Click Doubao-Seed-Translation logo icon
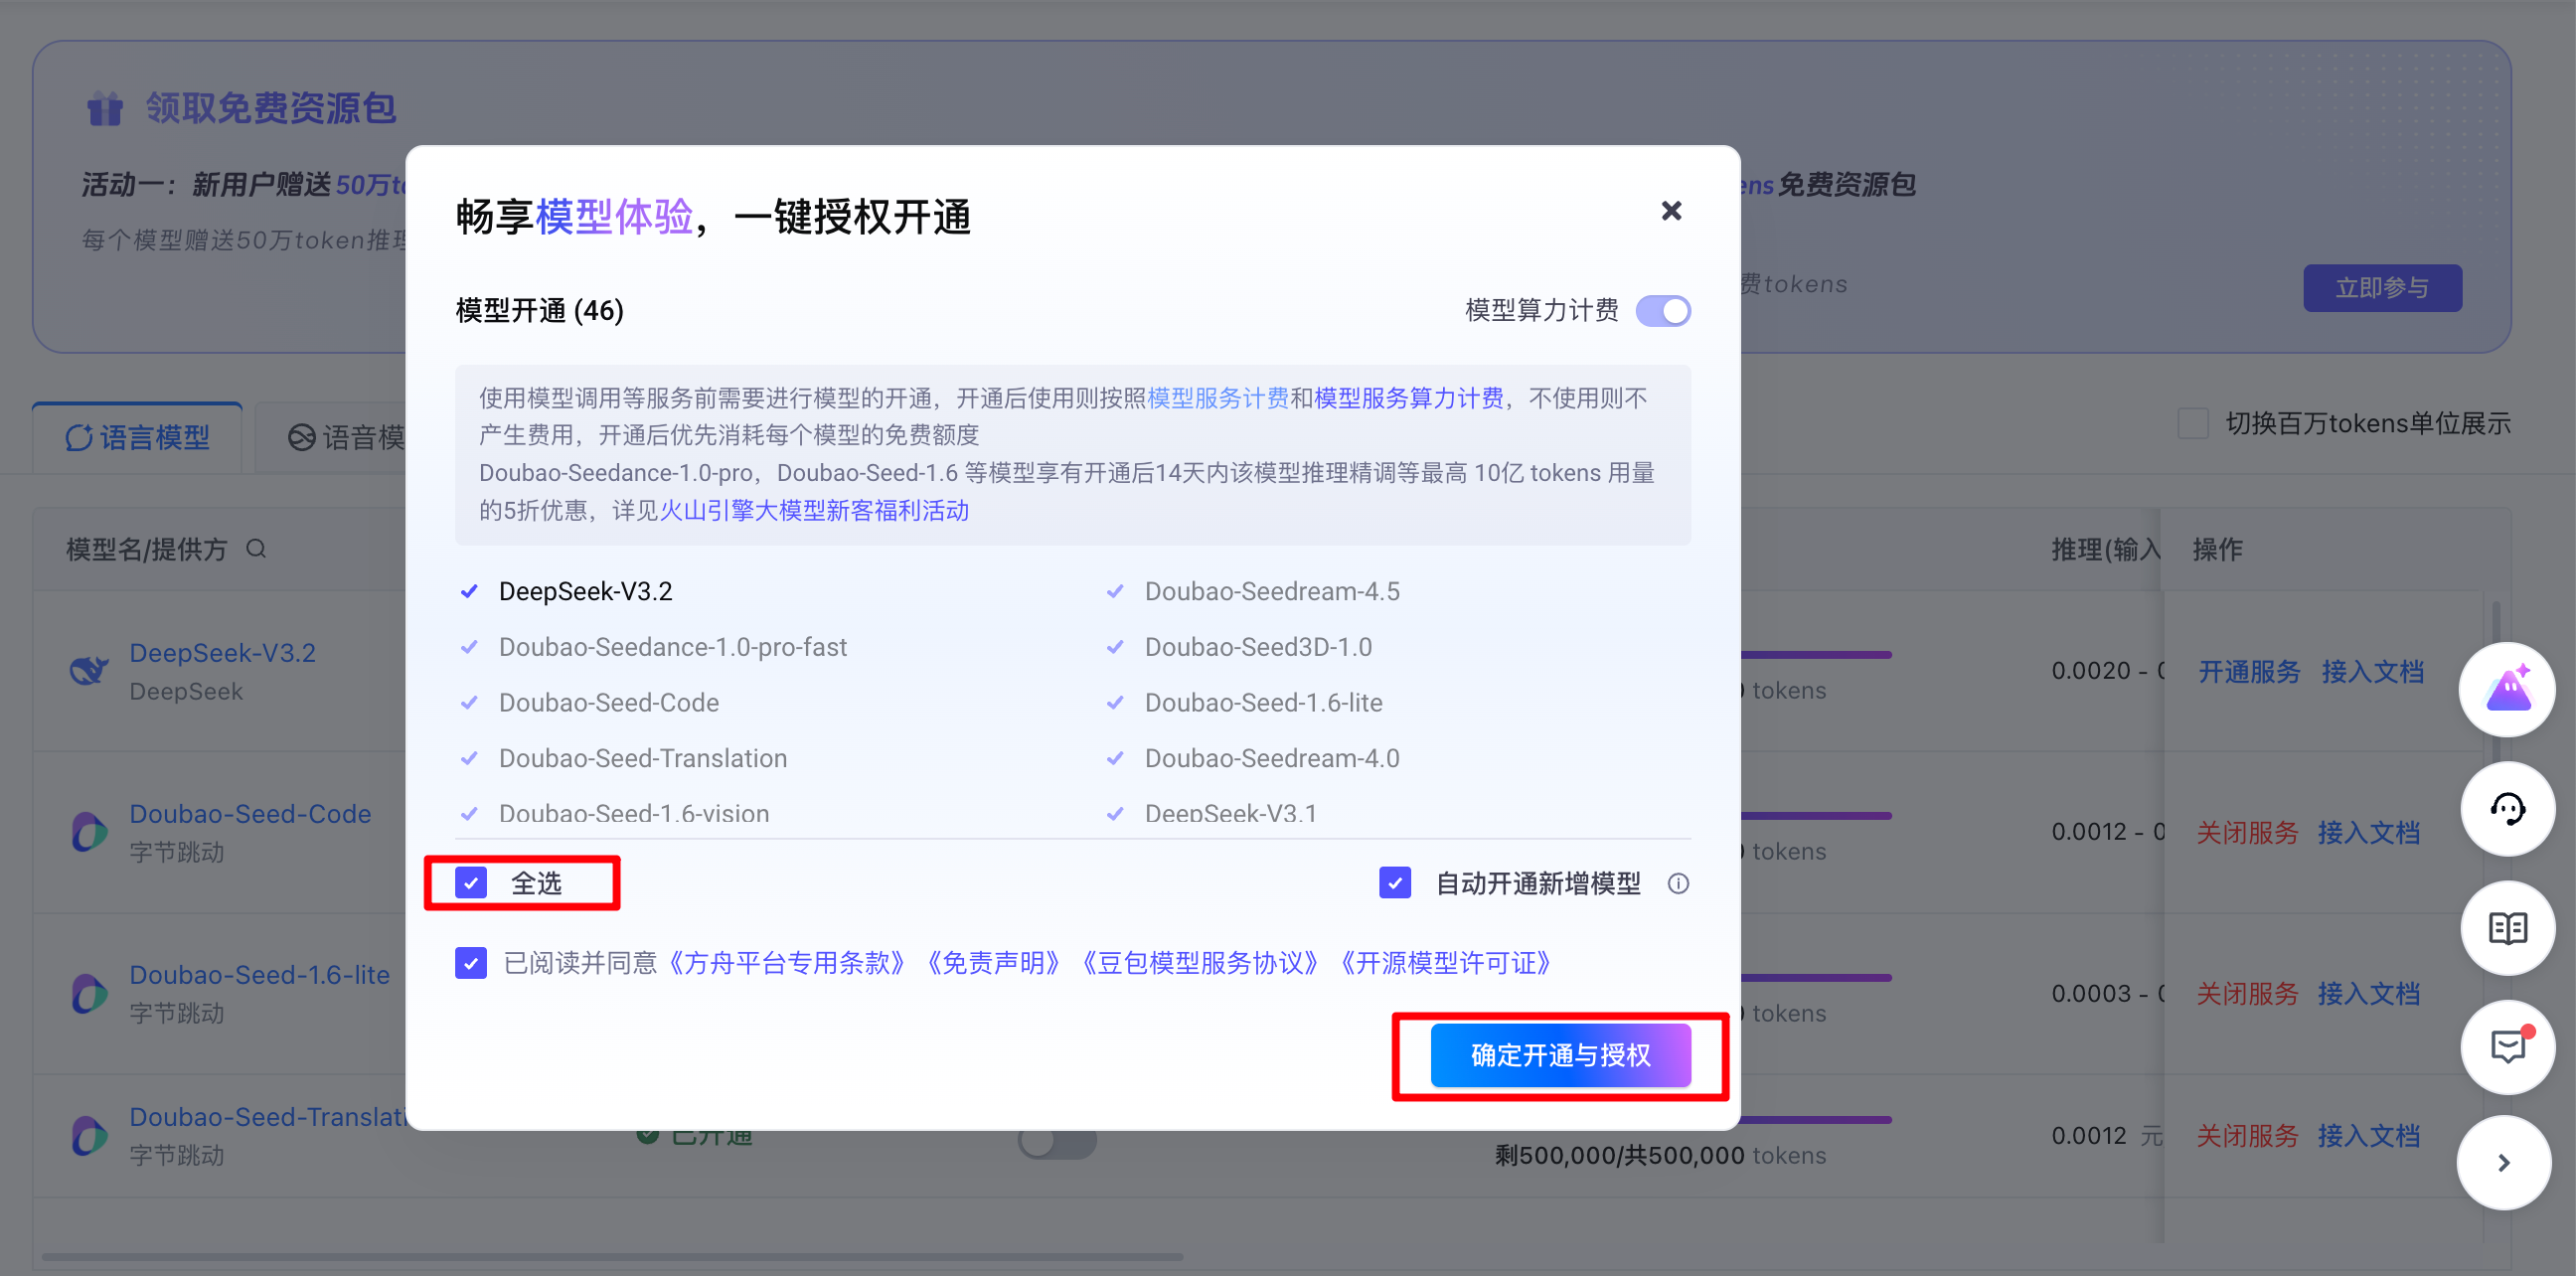Screen dimensions: 2576x1276 point(89,1136)
